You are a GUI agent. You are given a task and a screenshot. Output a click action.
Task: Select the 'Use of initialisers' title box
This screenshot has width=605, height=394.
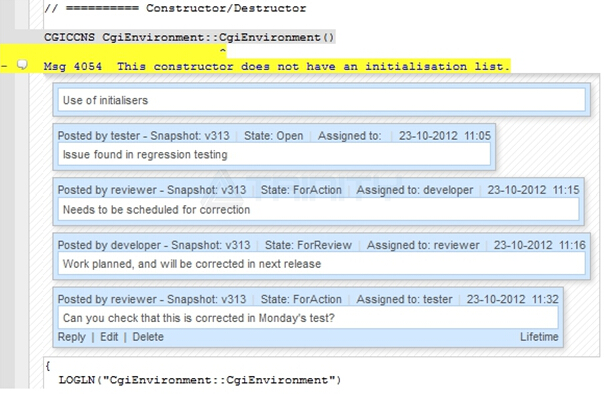click(x=321, y=100)
